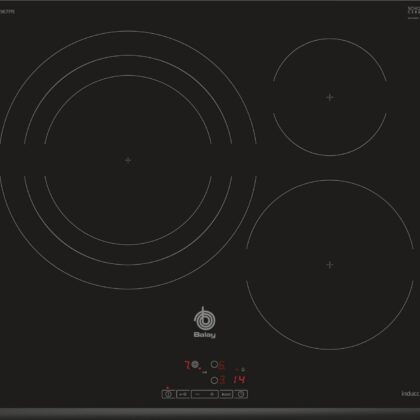Image resolution: width=420 pixels, height=420 pixels.
Task: Click the induction label at bottom right
Action: [410, 394]
